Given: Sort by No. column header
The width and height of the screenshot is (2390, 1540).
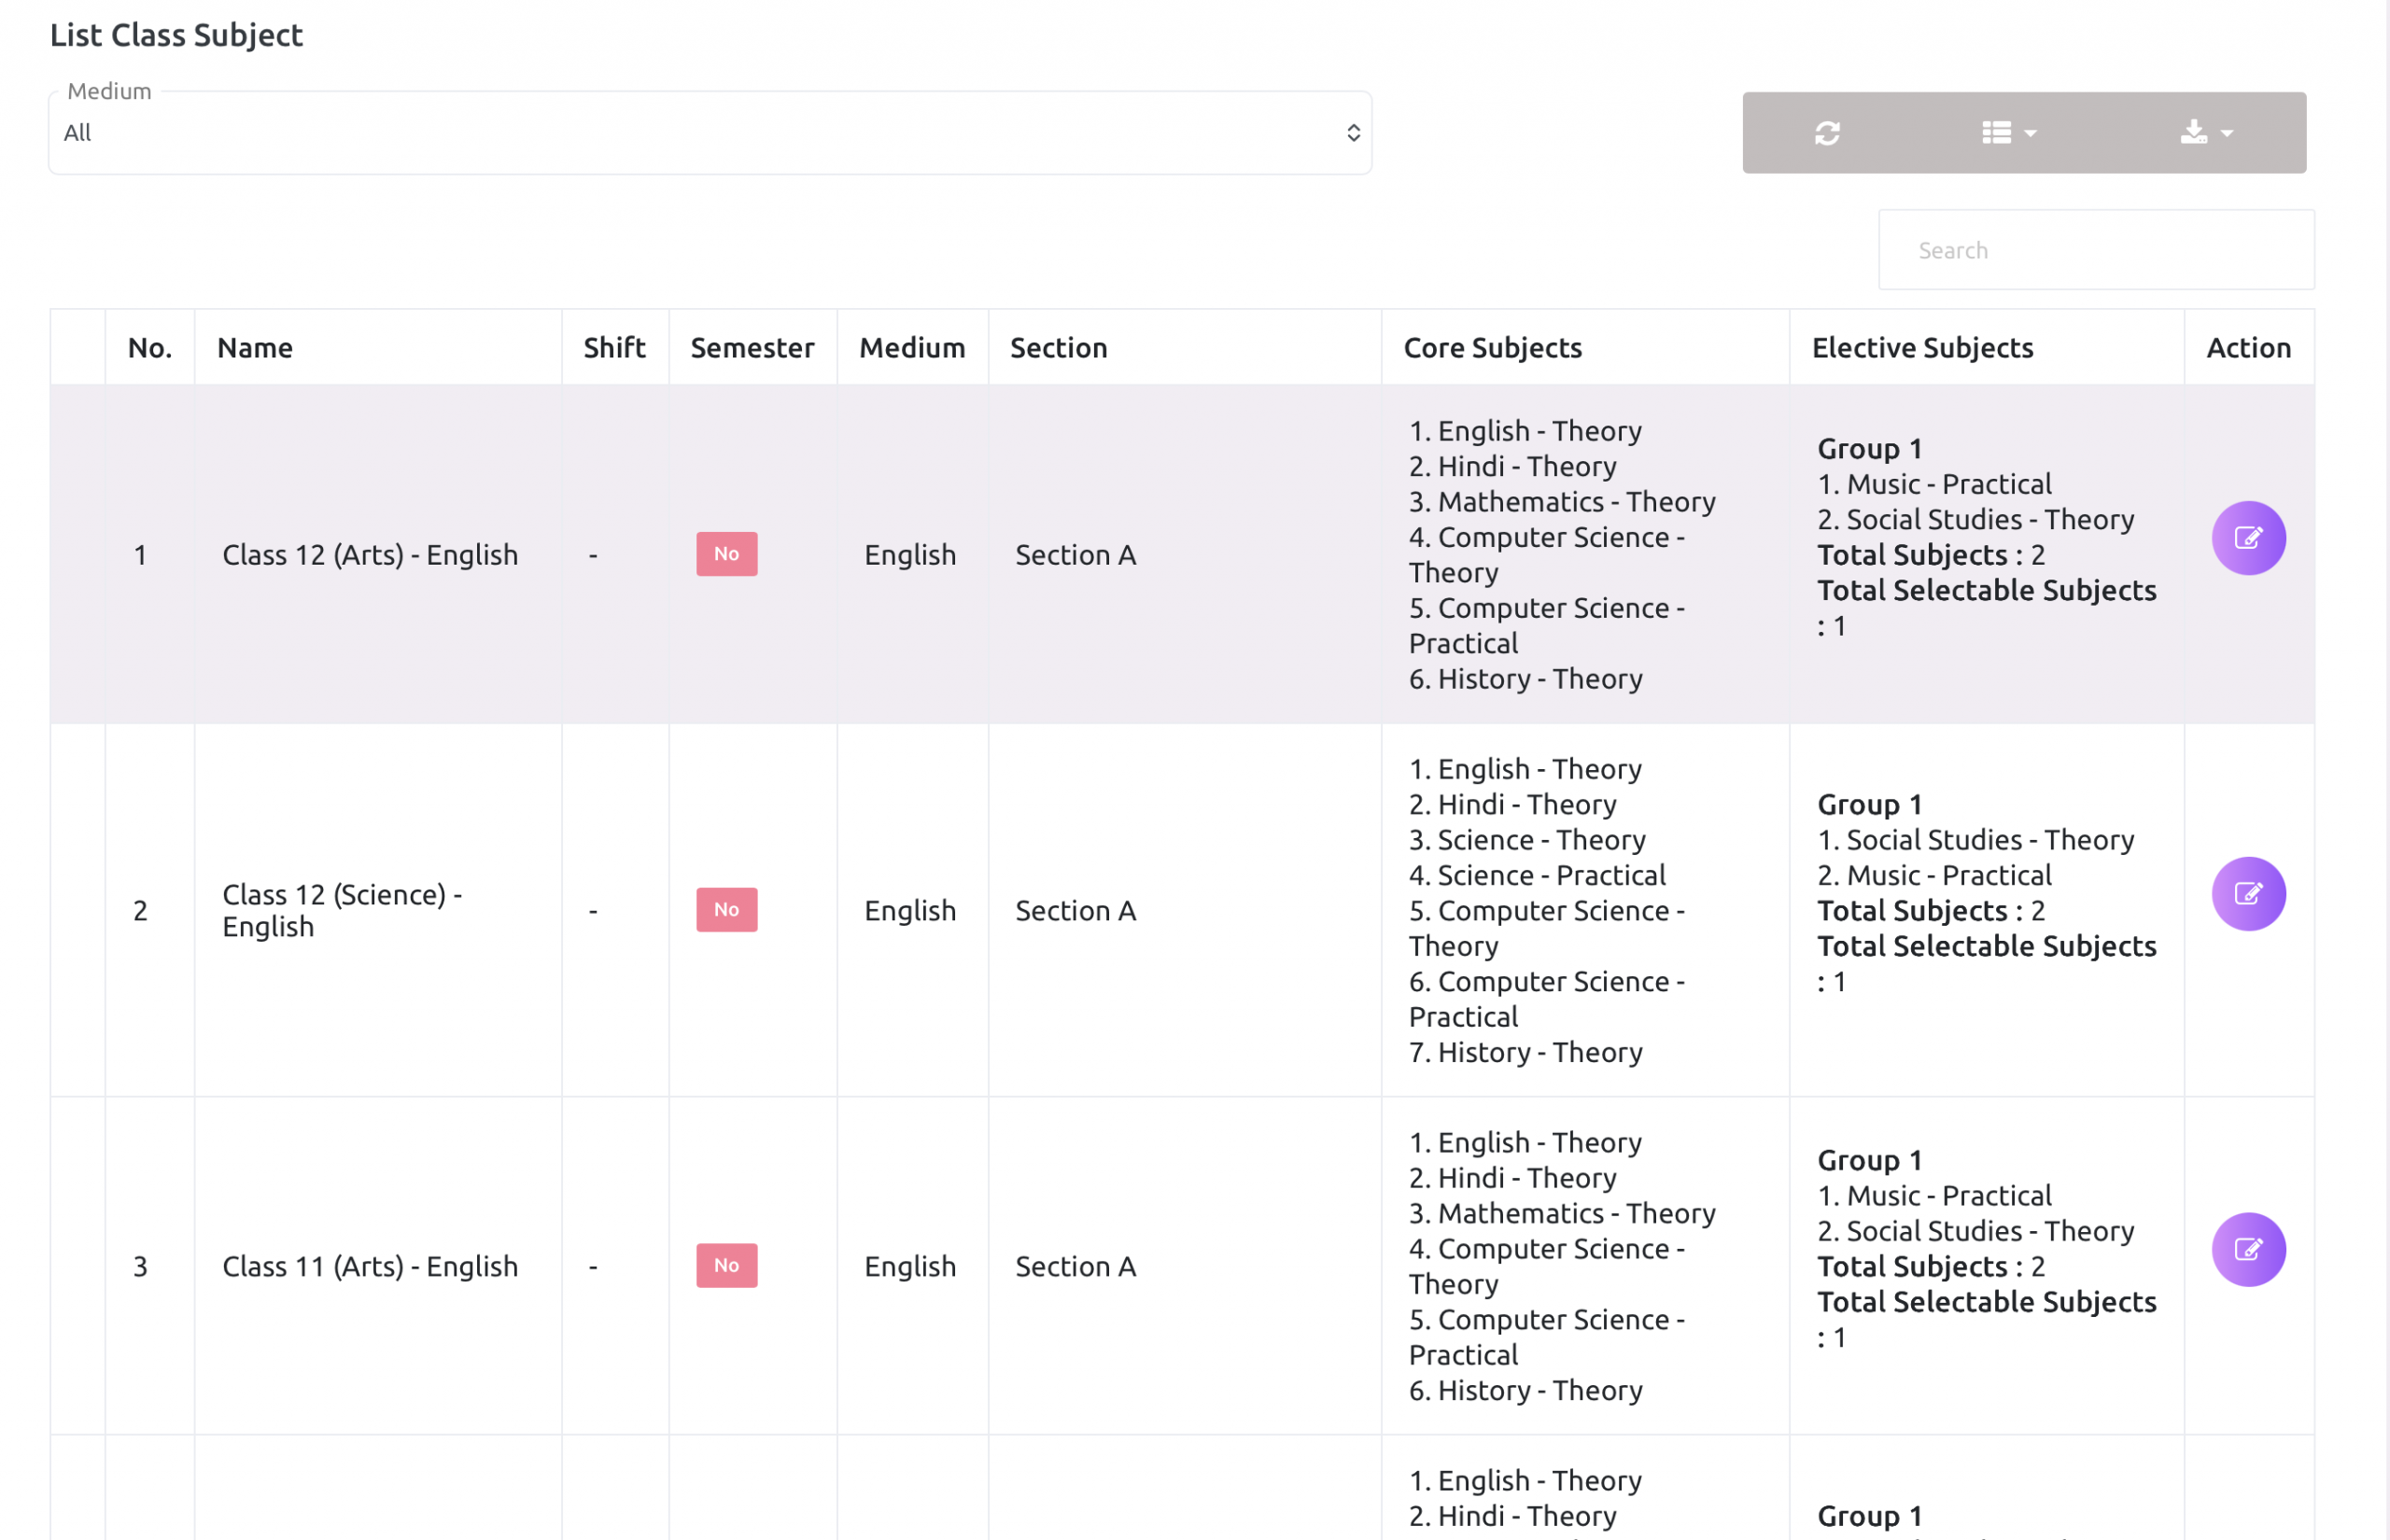Looking at the screenshot, I should click(x=150, y=348).
